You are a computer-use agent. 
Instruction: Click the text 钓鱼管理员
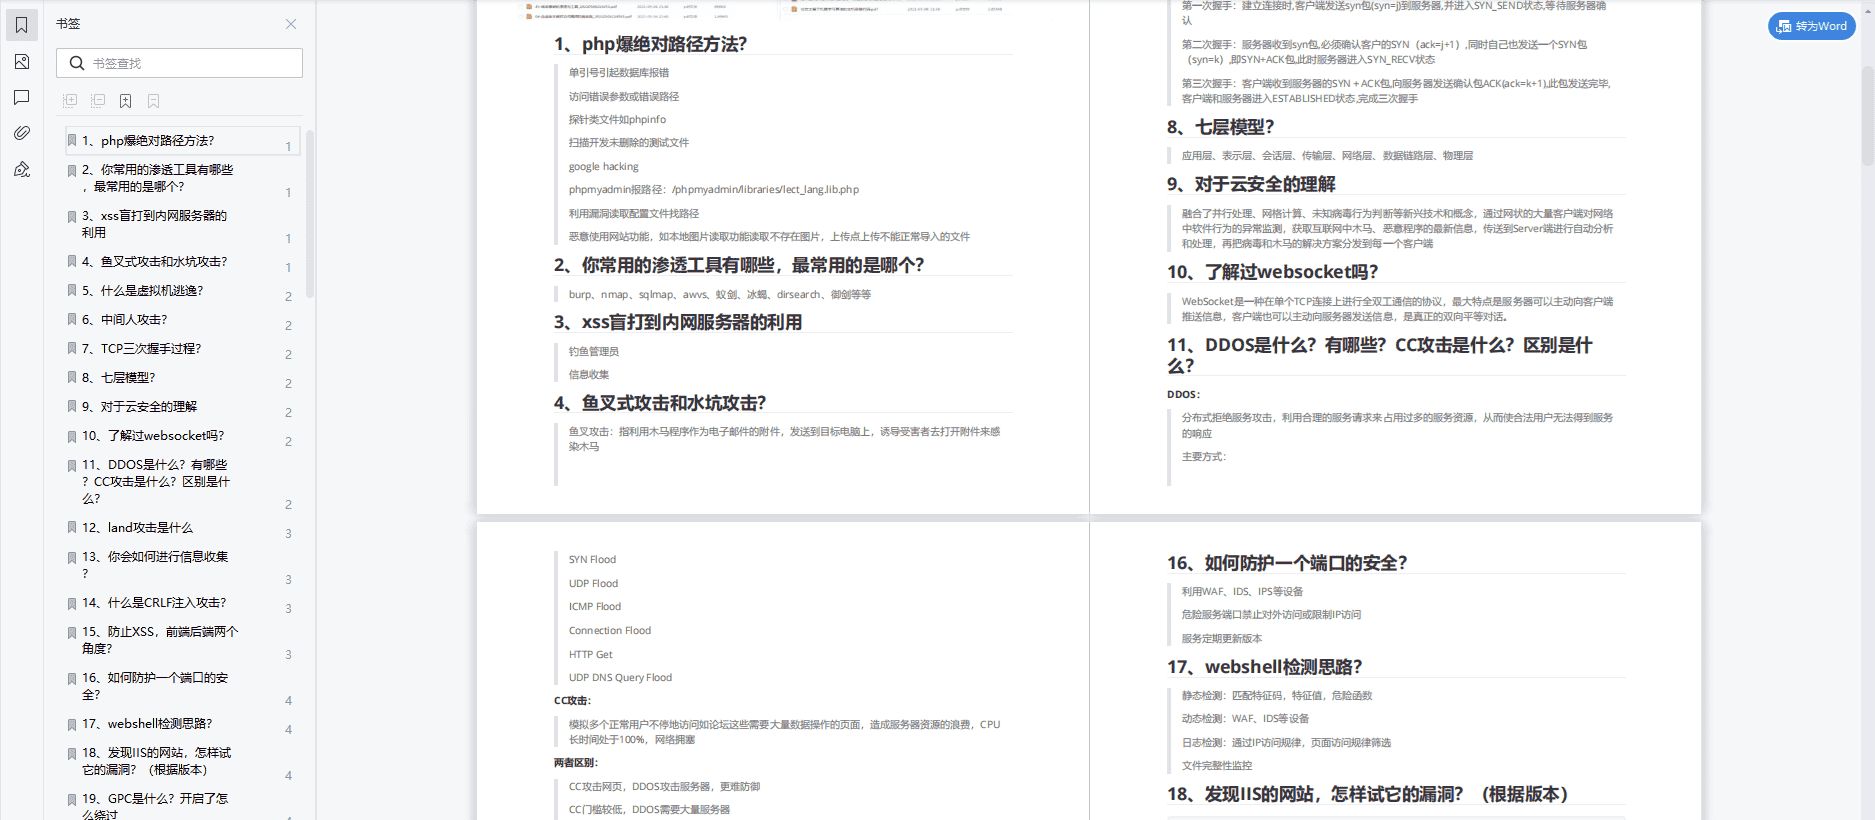(x=594, y=352)
